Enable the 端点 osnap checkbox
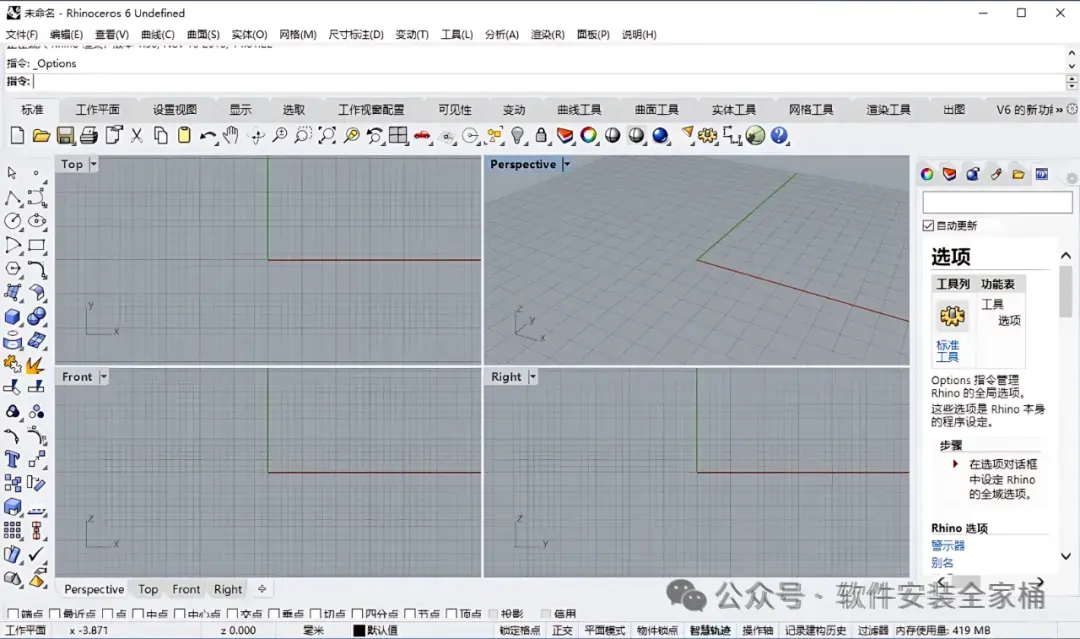Viewport: 1080px width, 639px height. pos(12,614)
